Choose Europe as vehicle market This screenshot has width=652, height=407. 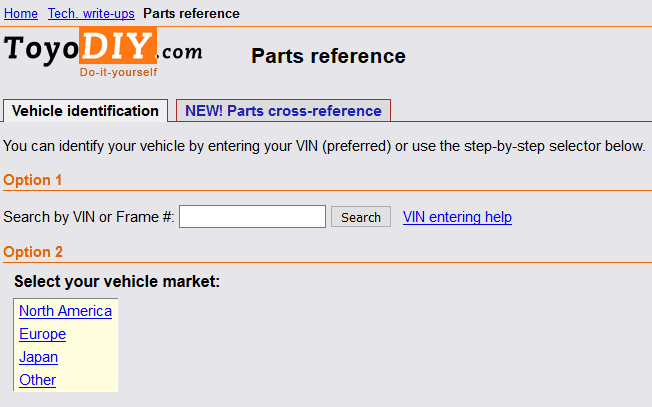42,334
